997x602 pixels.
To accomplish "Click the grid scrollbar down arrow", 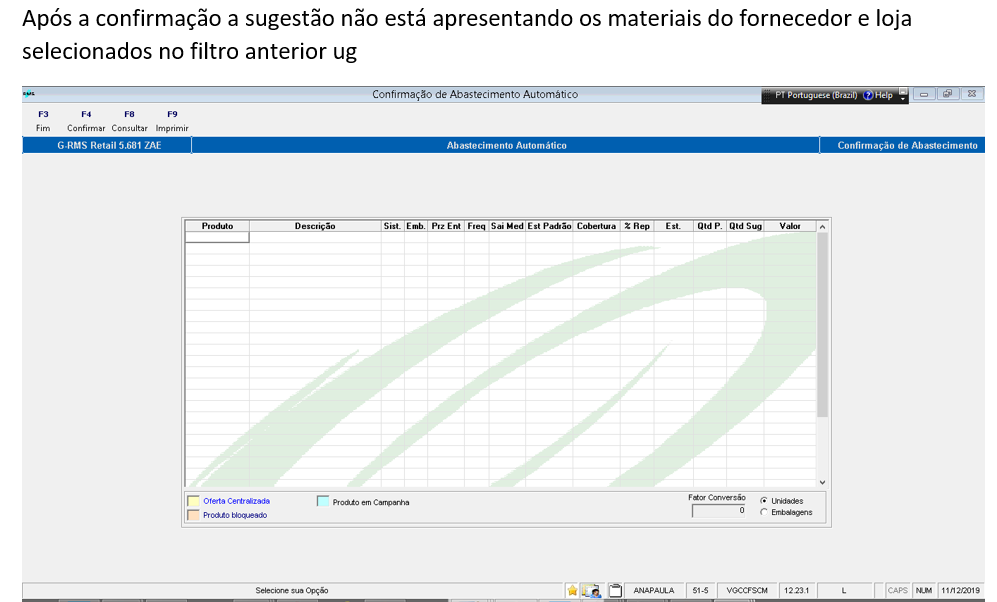I will [x=822, y=482].
